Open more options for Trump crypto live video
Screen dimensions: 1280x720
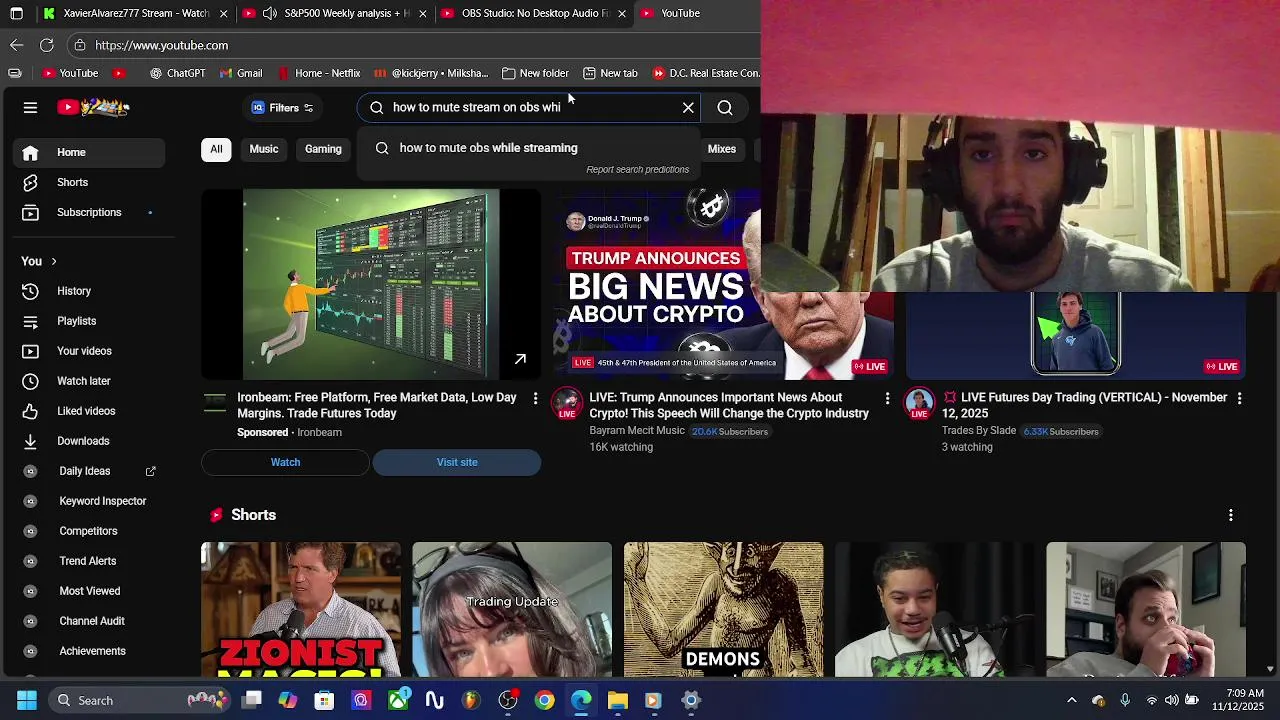(887, 398)
